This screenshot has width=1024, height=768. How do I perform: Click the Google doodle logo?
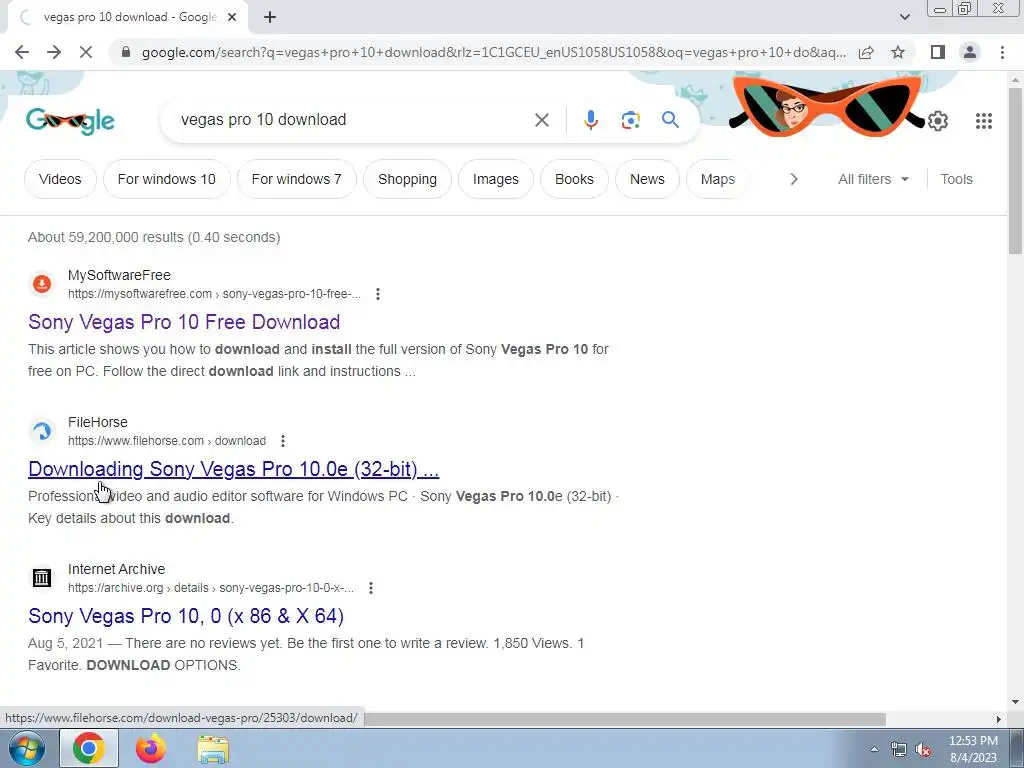click(71, 121)
